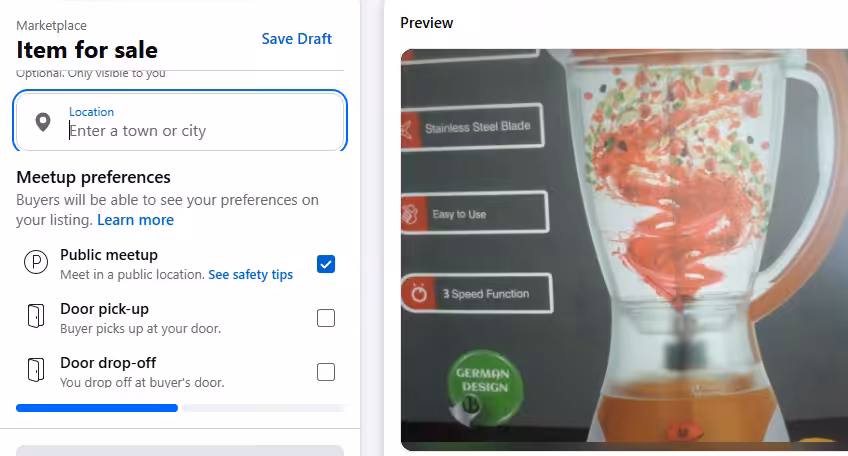Image resolution: width=848 pixels, height=456 pixels.
Task: Click the 3 Speed Function timer badge
Action: tap(476, 294)
